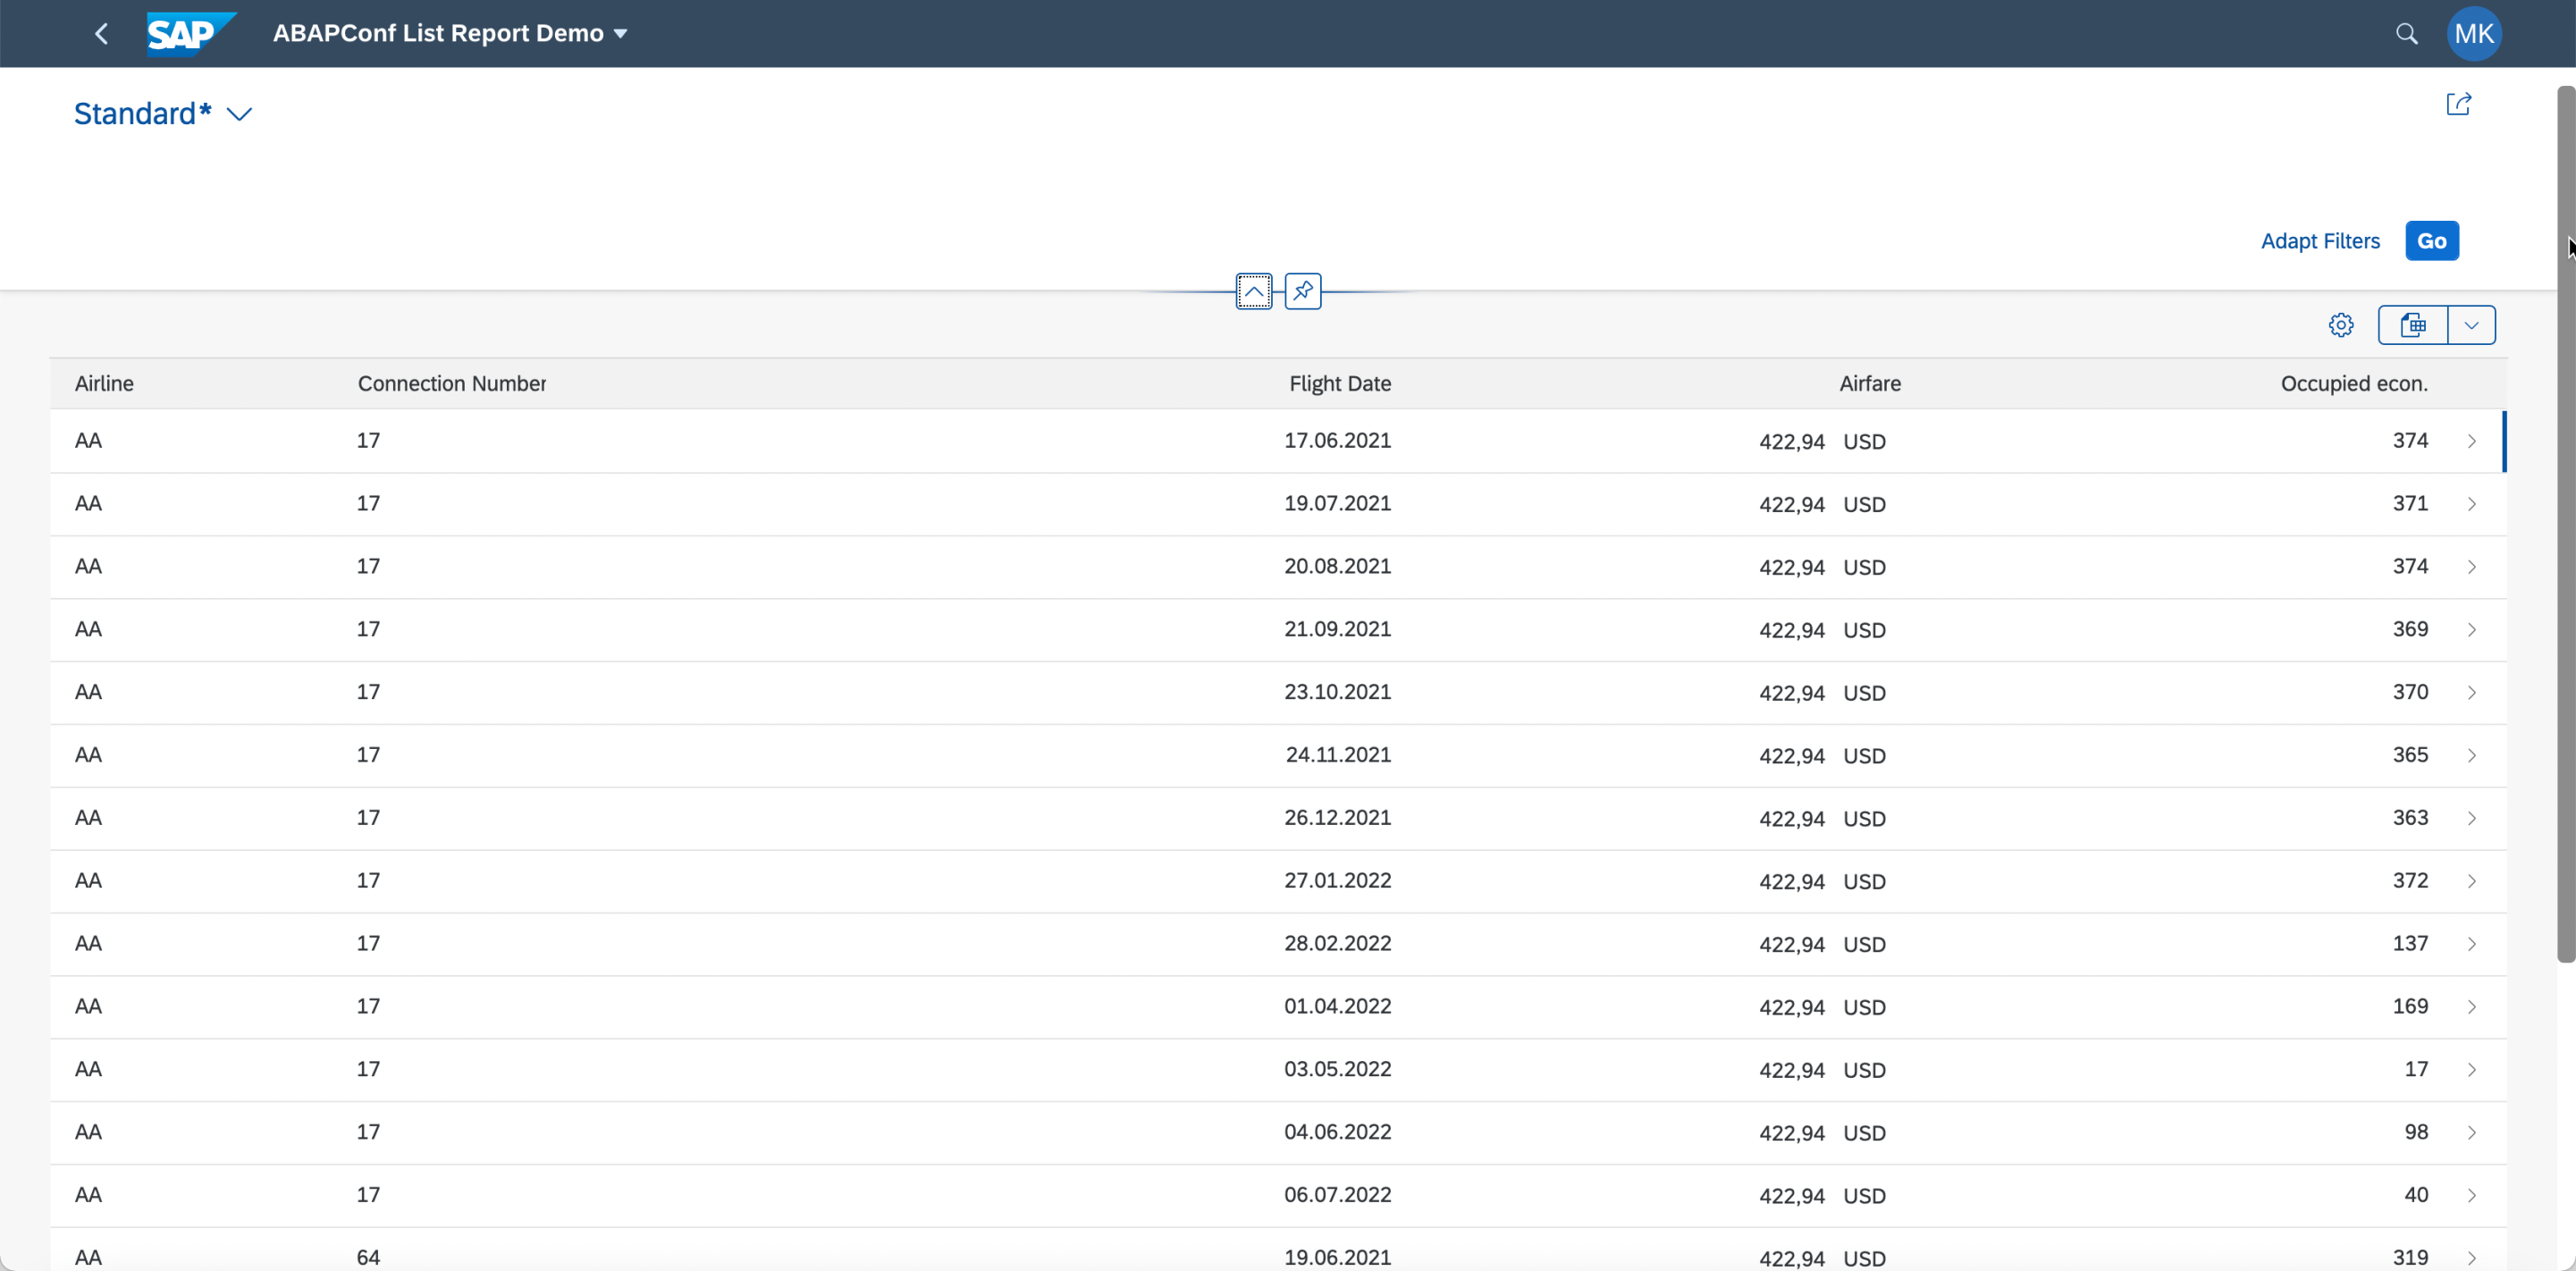Click occupied value 137
This screenshot has height=1271, width=2576.
[2410, 943]
